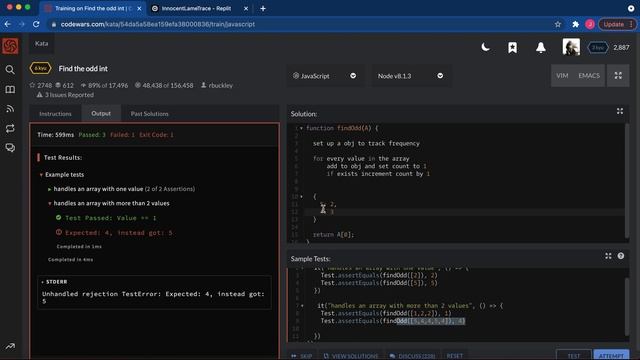This screenshot has width=640, height=360.
Task: Click the star icon next to 2748
Action: (32, 85)
